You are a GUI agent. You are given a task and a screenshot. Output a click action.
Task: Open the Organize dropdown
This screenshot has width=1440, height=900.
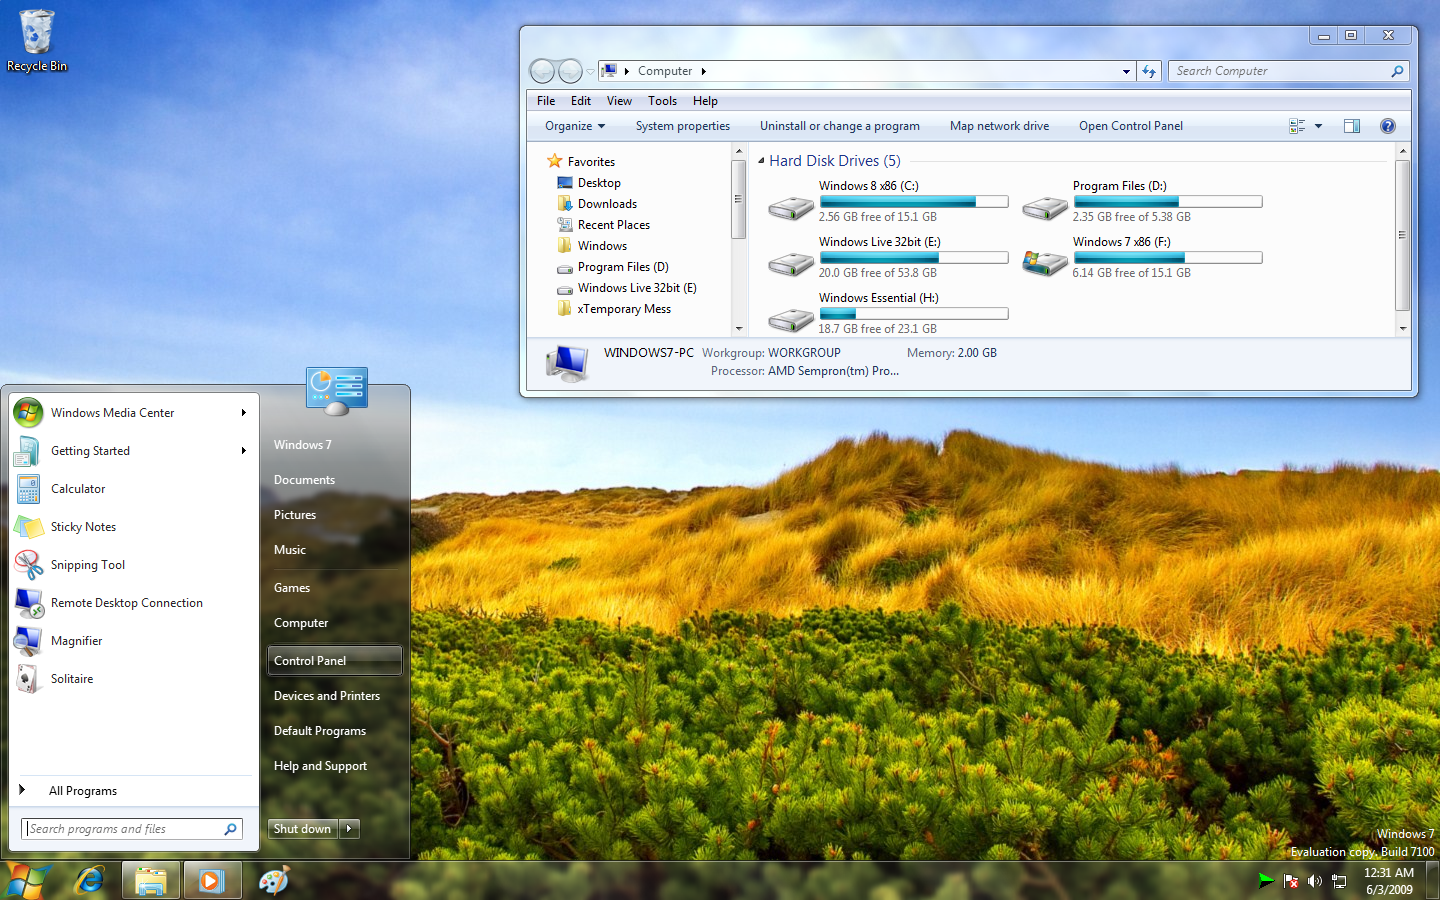pyautogui.click(x=575, y=126)
